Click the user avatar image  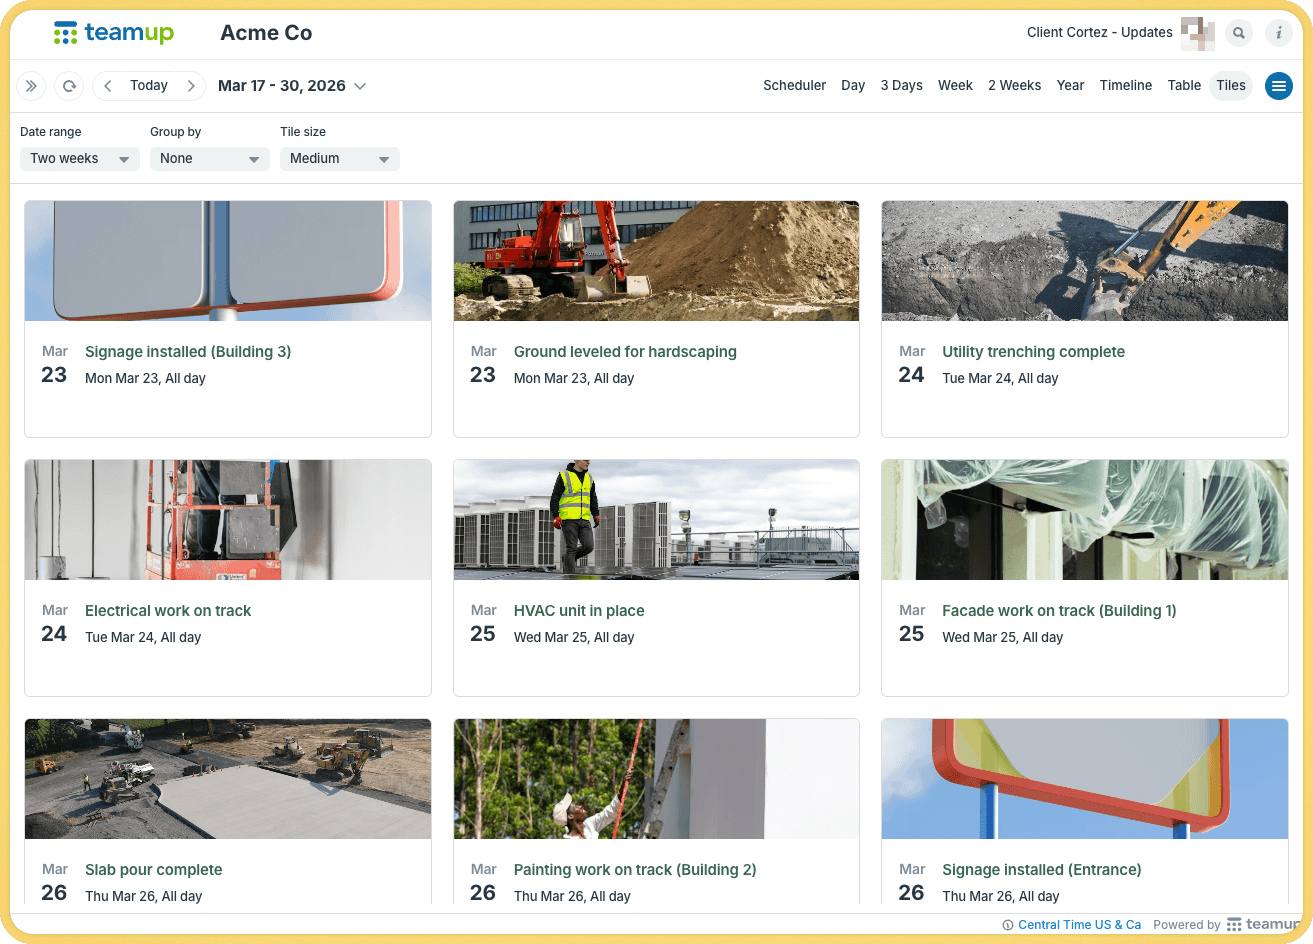(x=1197, y=33)
